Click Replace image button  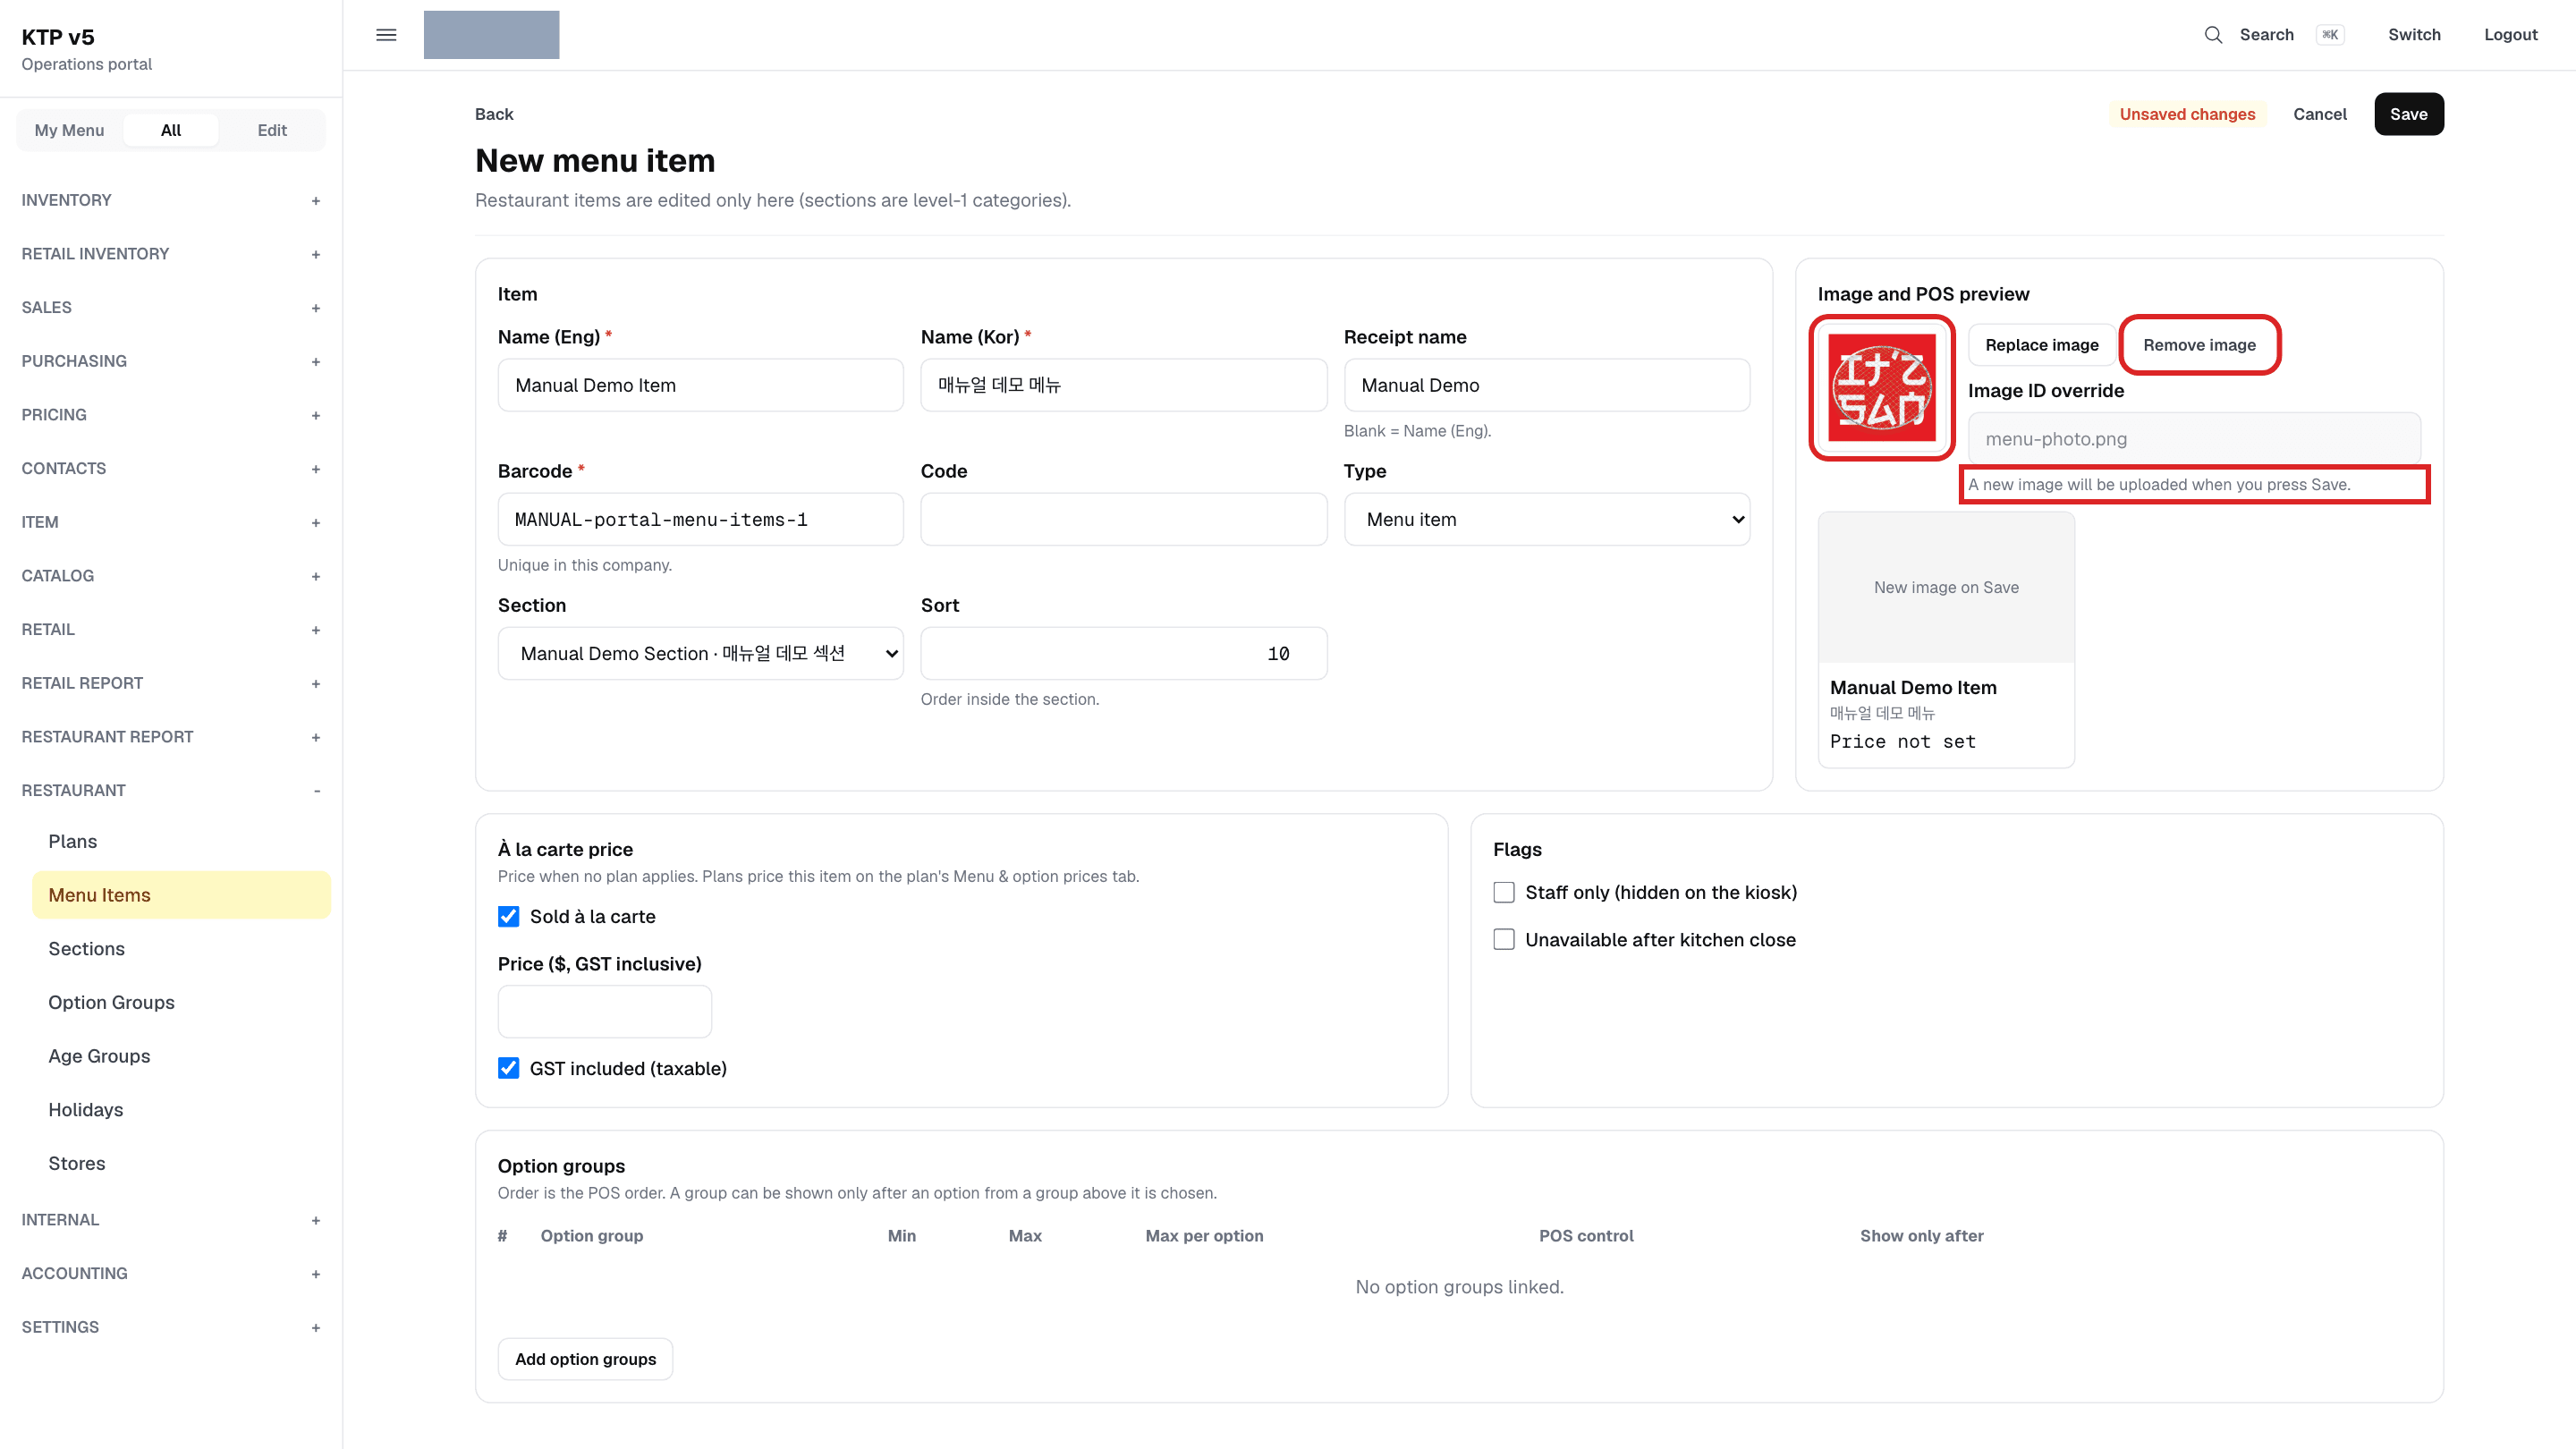(2041, 345)
